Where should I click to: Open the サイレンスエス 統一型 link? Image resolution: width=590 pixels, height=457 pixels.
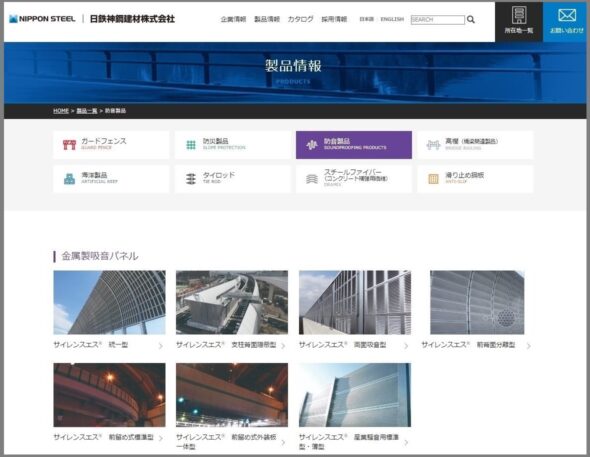91,345
